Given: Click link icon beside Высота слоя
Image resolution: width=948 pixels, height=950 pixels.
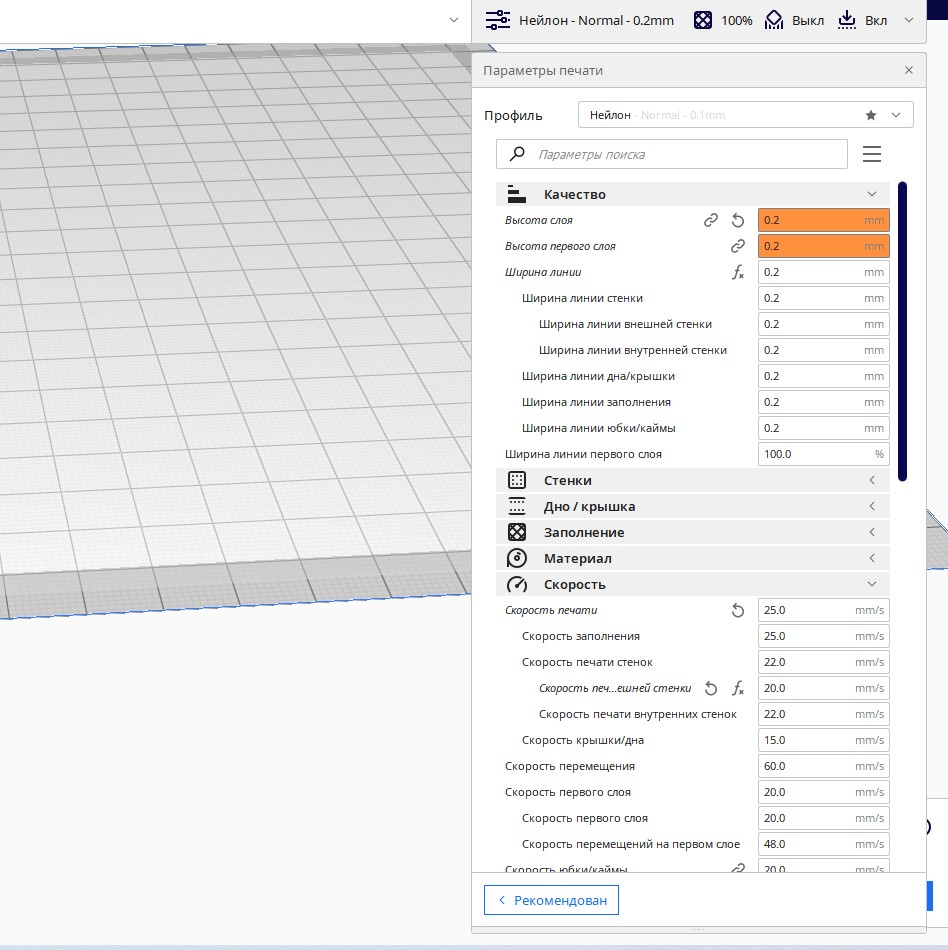Looking at the screenshot, I should tap(711, 220).
